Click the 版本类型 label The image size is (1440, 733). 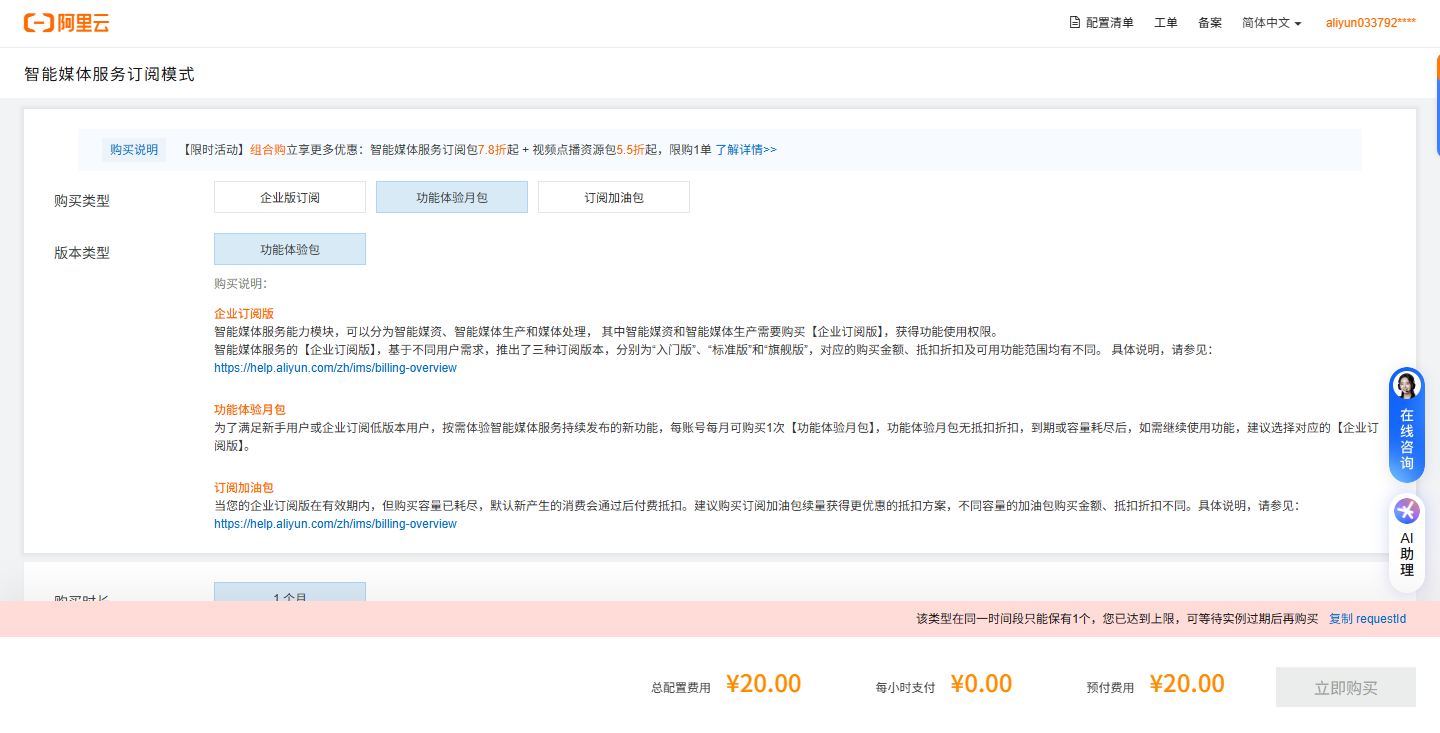point(82,253)
